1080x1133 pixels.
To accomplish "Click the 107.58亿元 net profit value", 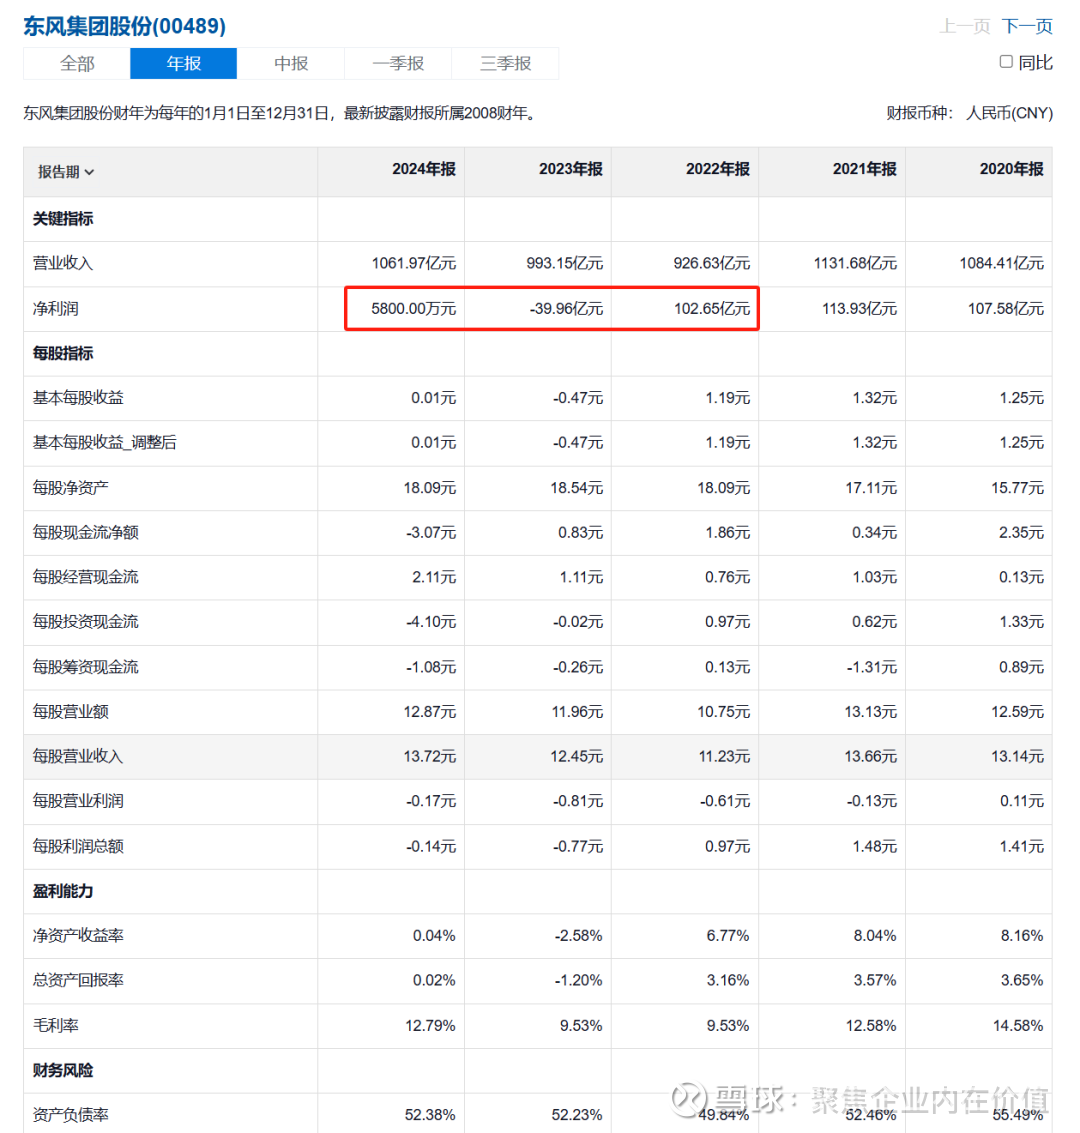I will tap(1006, 309).
